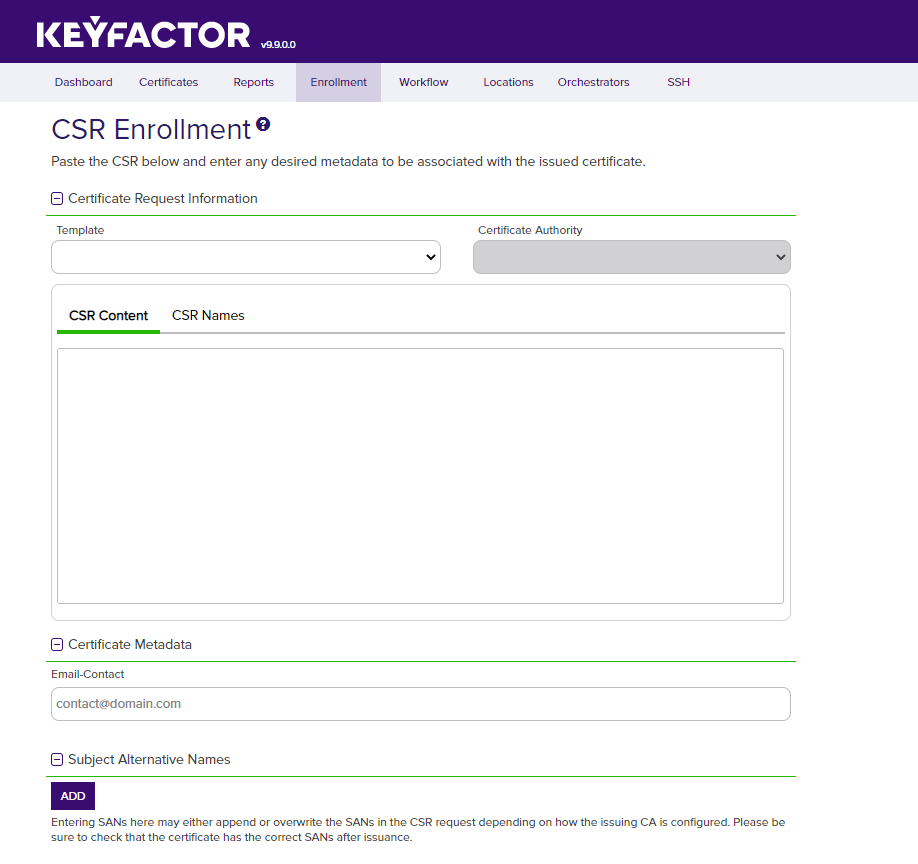Screen dimensions: 918x864
Task: Open the Dashboard menu
Action: [x=84, y=82]
